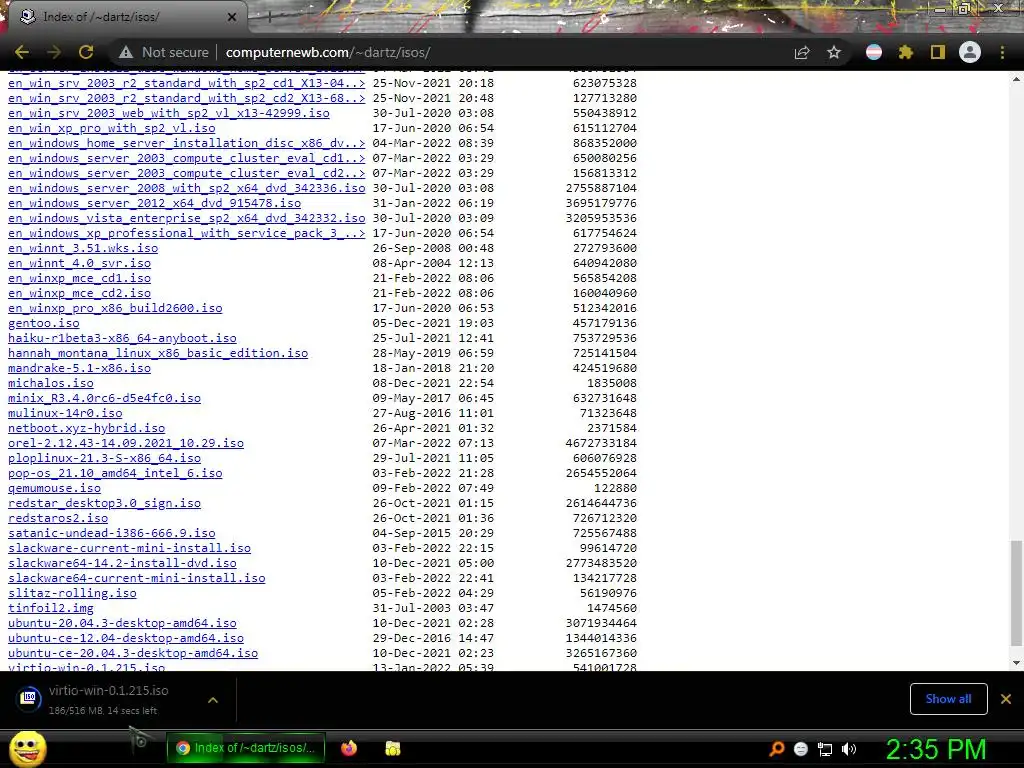Open en_winnt_3.51.wks.iso link
Screen dimensions: 1024x768
[x=83, y=248]
